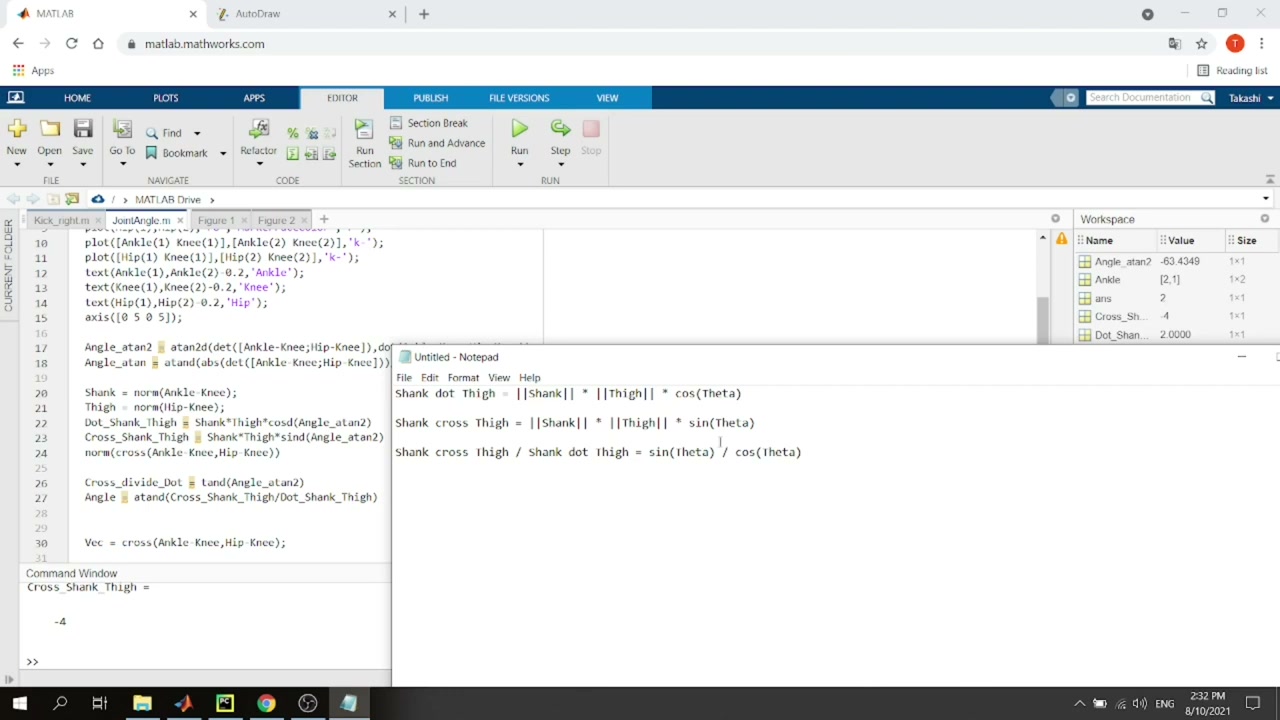Open the Format menu in Notepad

[x=463, y=378]
